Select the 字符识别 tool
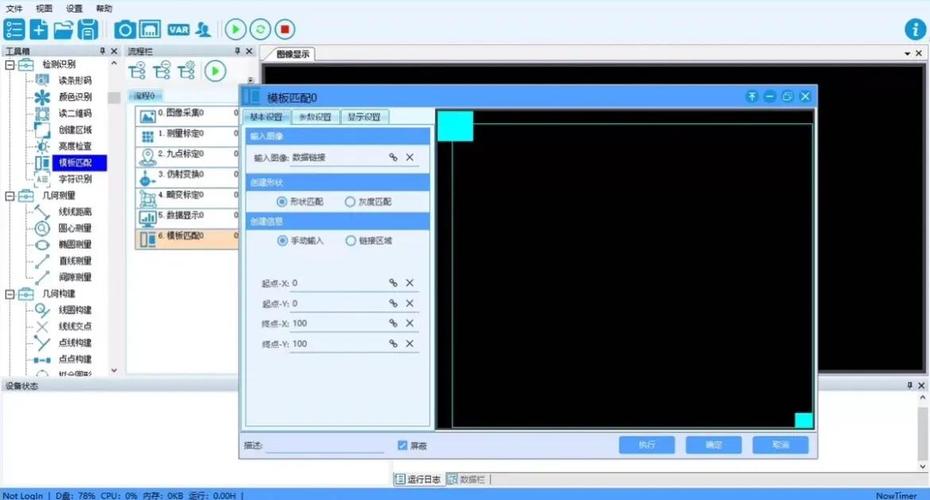This screenshot has height=500, width=930. pos(75,179)
